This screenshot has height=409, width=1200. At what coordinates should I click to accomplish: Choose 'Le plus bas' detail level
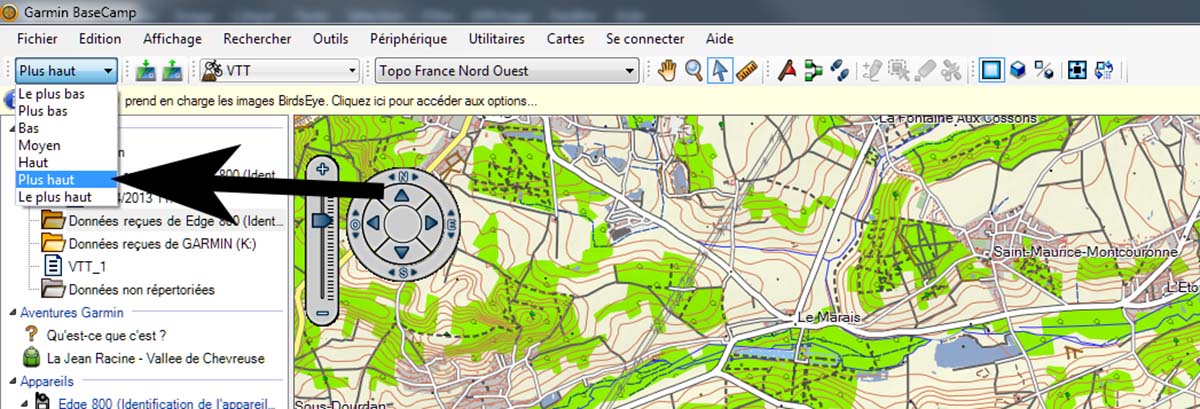point(66,95)
